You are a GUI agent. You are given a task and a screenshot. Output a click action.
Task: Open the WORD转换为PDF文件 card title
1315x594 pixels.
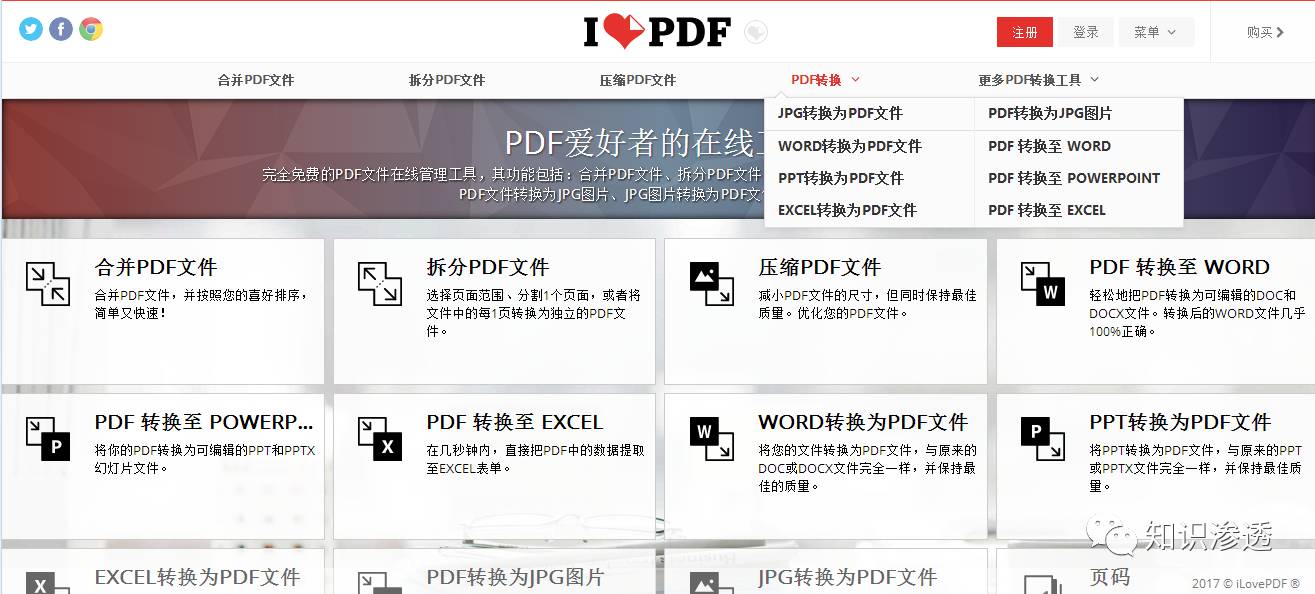(x=864, y=423)
